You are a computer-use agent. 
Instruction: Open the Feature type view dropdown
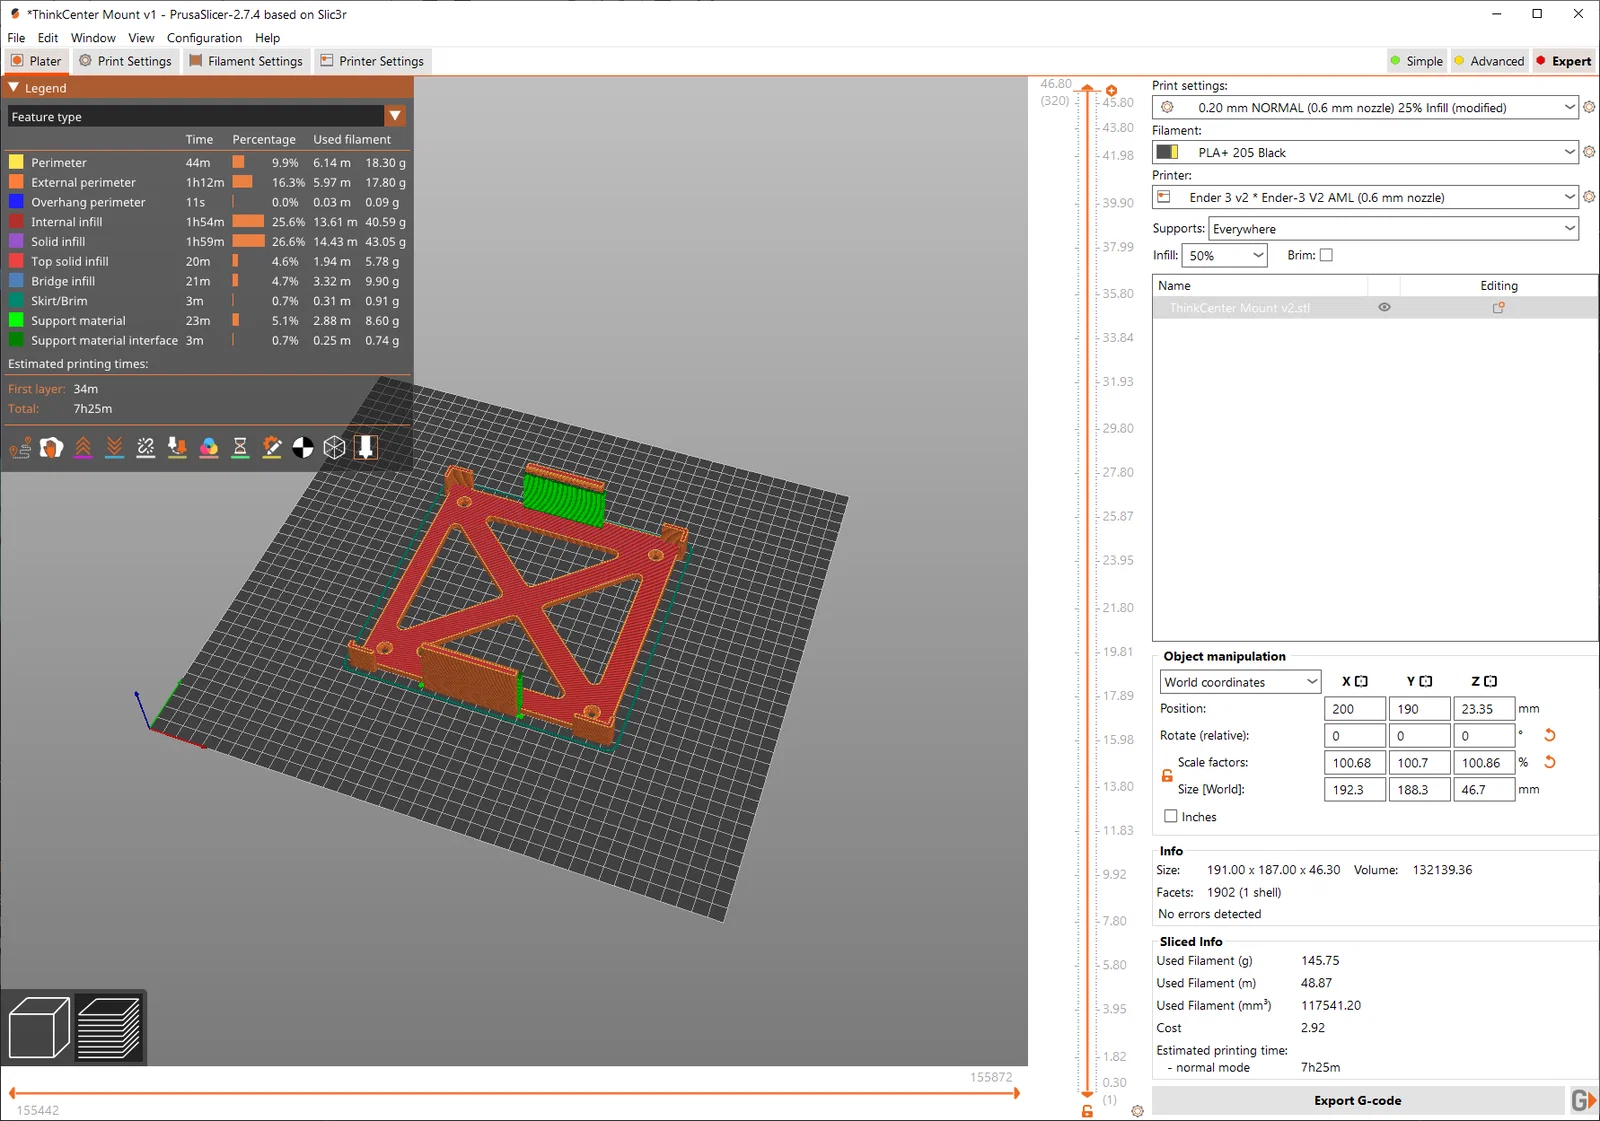click(206, 116)
